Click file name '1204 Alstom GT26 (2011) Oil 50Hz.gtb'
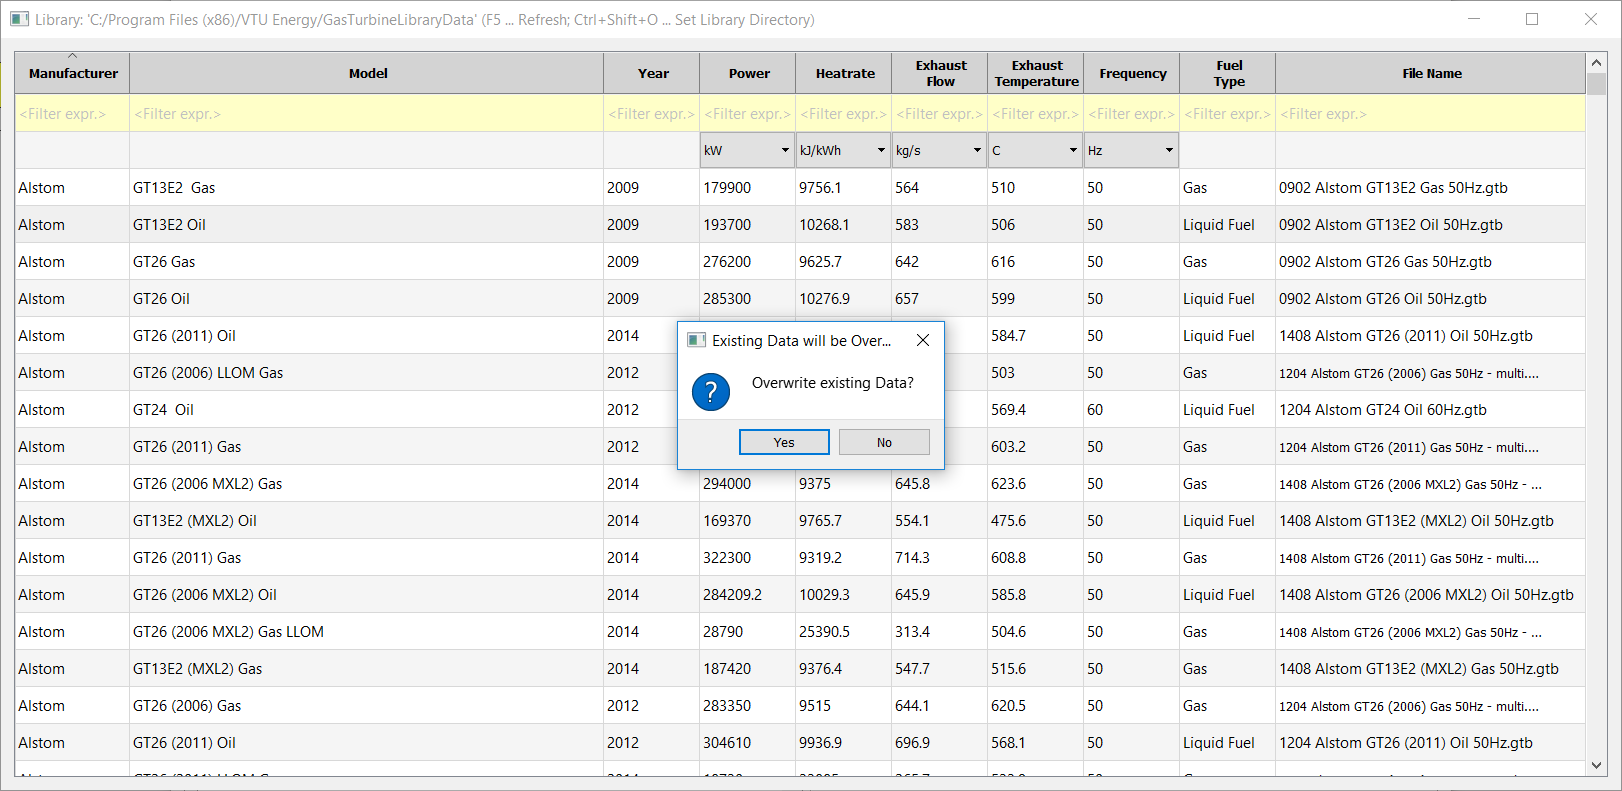 point(1405,743)
